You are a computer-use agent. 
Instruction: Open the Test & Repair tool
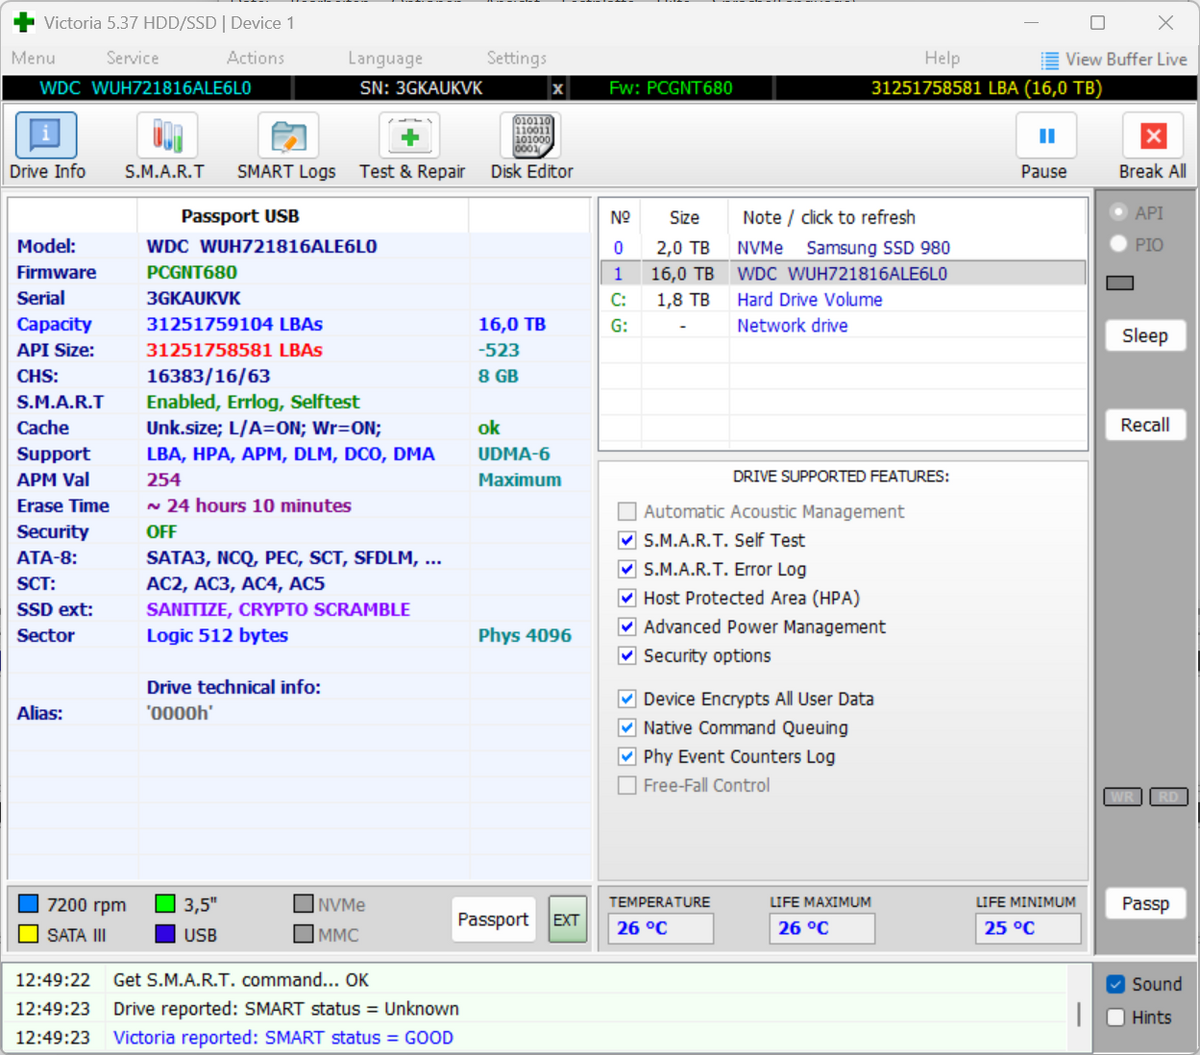(x=412, y=147)
